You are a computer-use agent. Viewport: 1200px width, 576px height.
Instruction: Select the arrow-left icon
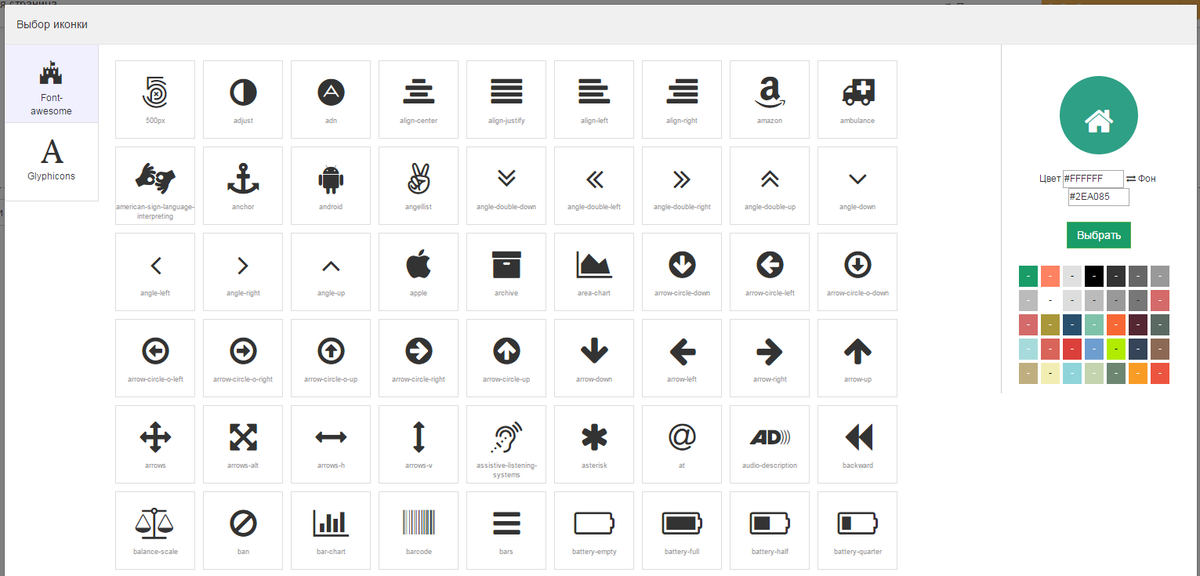point(682,358)
